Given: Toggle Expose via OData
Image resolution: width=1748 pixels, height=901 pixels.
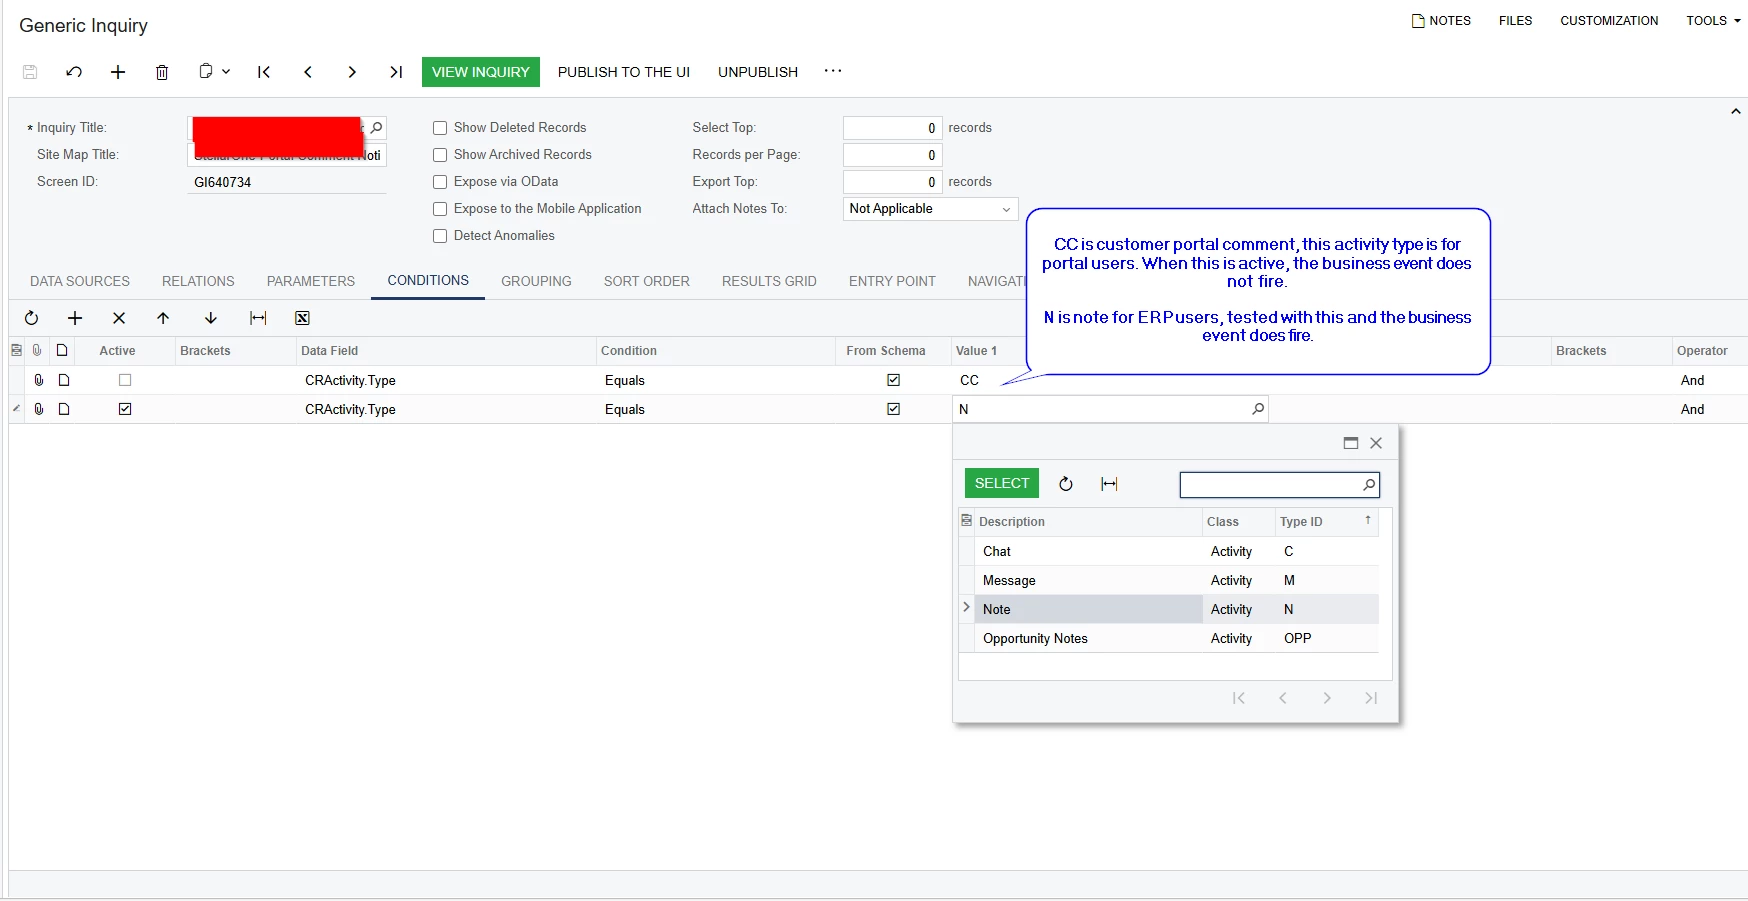Looking at the screenshot, I should [440, 182].
